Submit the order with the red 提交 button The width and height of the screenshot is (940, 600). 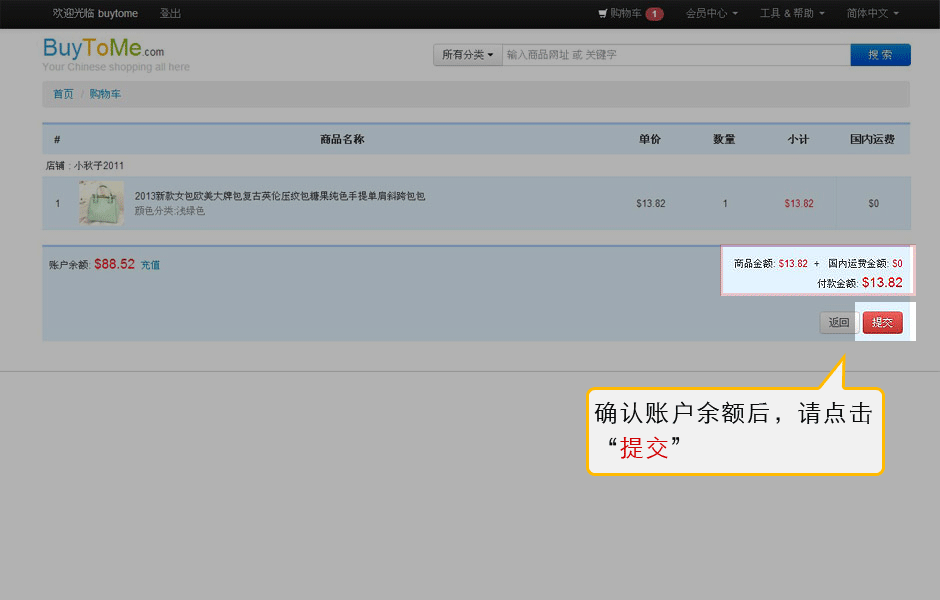882,322
